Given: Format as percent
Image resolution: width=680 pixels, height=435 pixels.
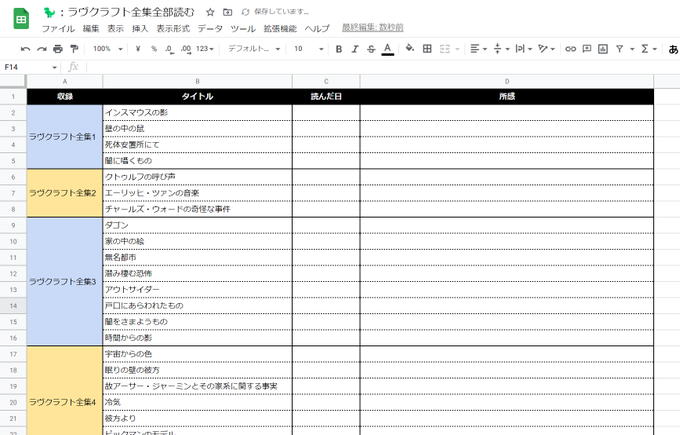Looking at the screenshot, I should tap(154, 49).
